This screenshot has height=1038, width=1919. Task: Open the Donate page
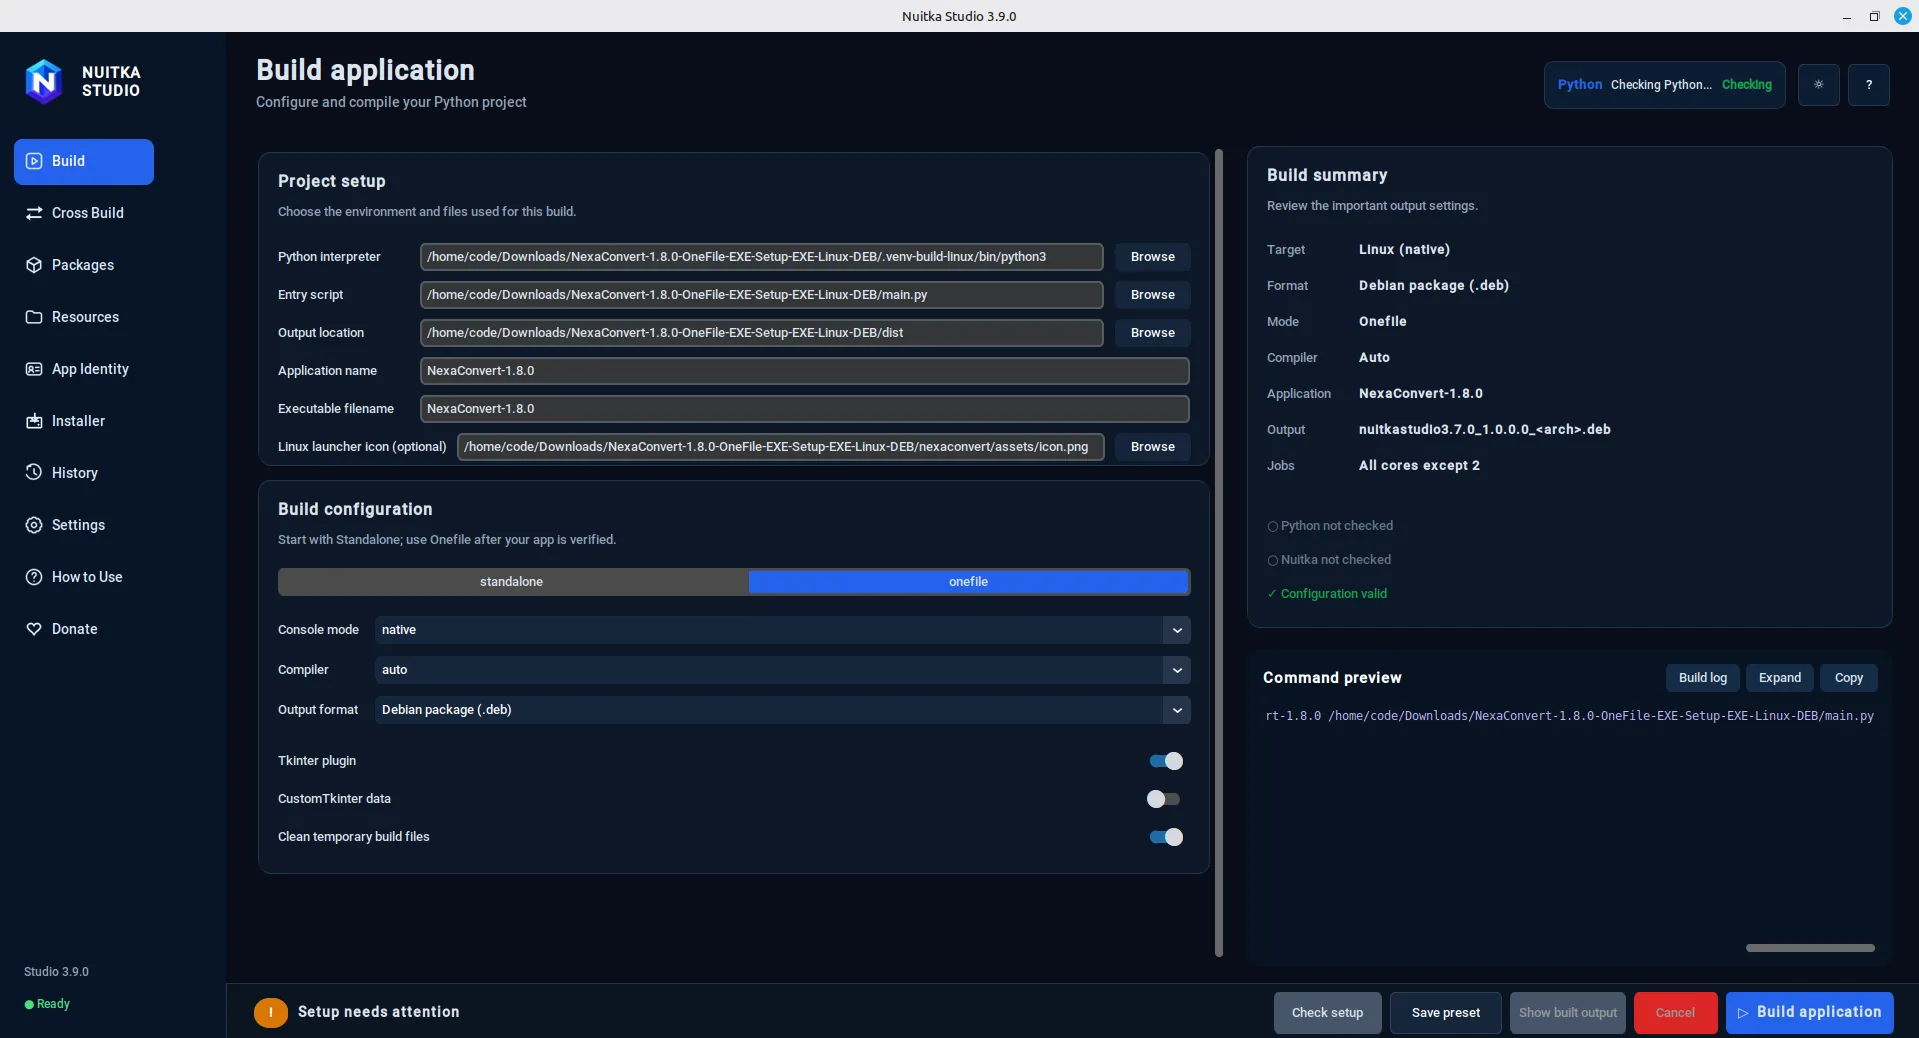[x=84, y=629]
